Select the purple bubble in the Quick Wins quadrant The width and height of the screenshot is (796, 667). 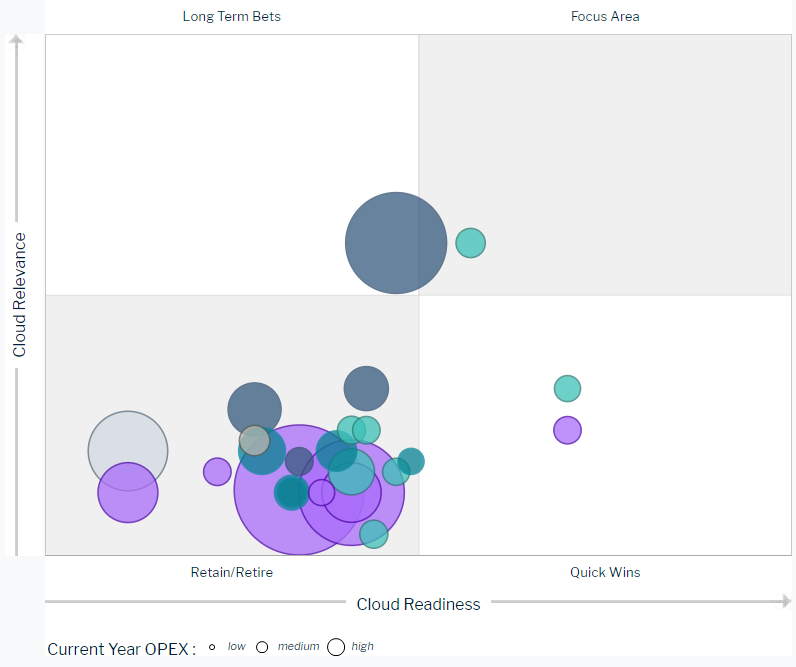567,430
